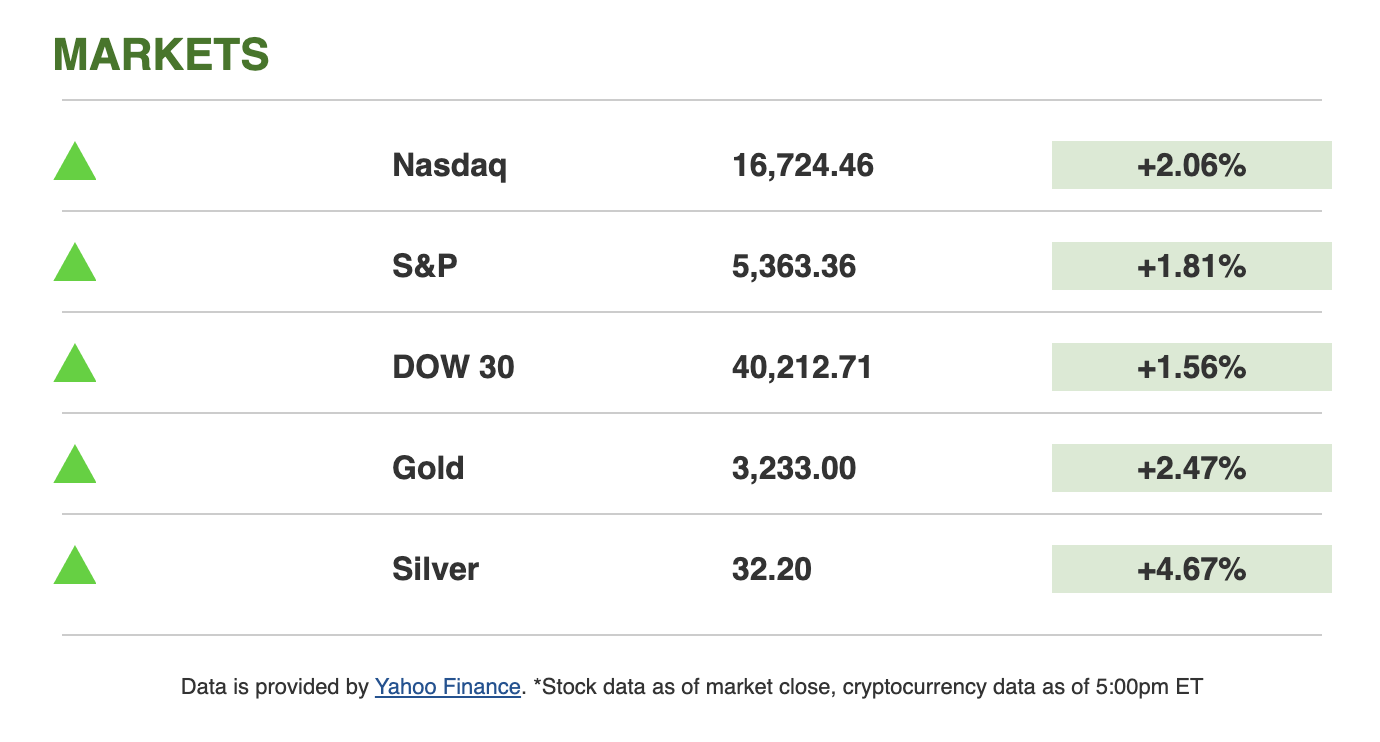Open the Yahoo Finance link
This screenshot has width=1380, height=742.
click(x=447, y=687)
